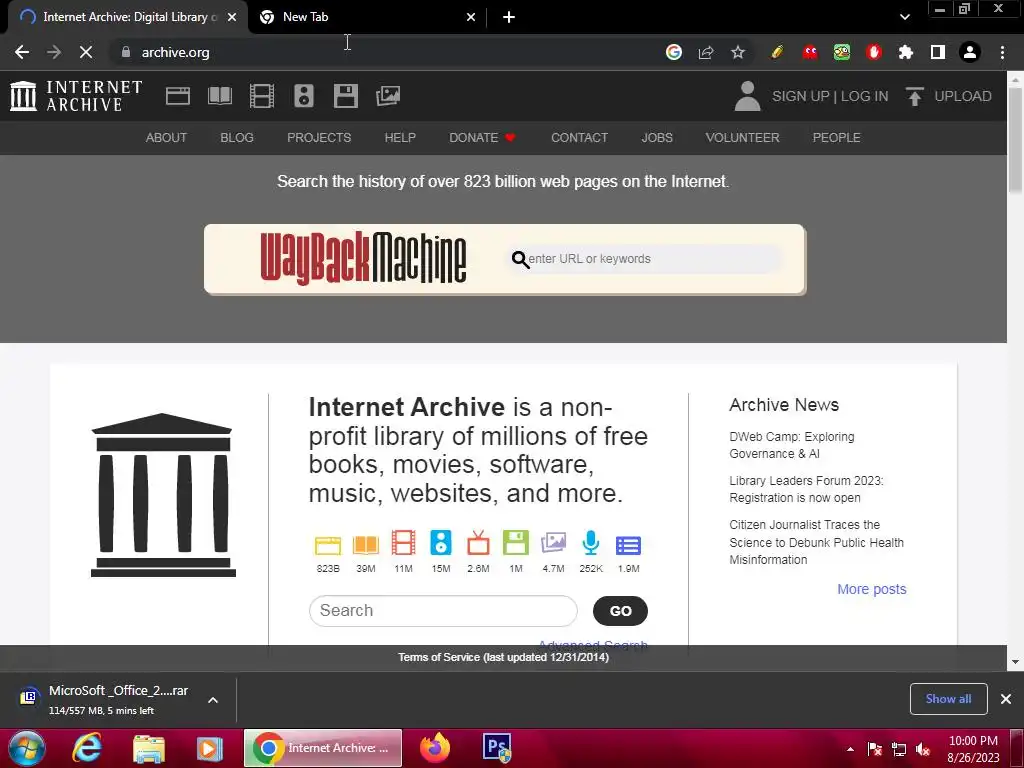Click the microphone icon labeled 252K
This screenshot has height=768, width=1024.
[x=591, y=543]
